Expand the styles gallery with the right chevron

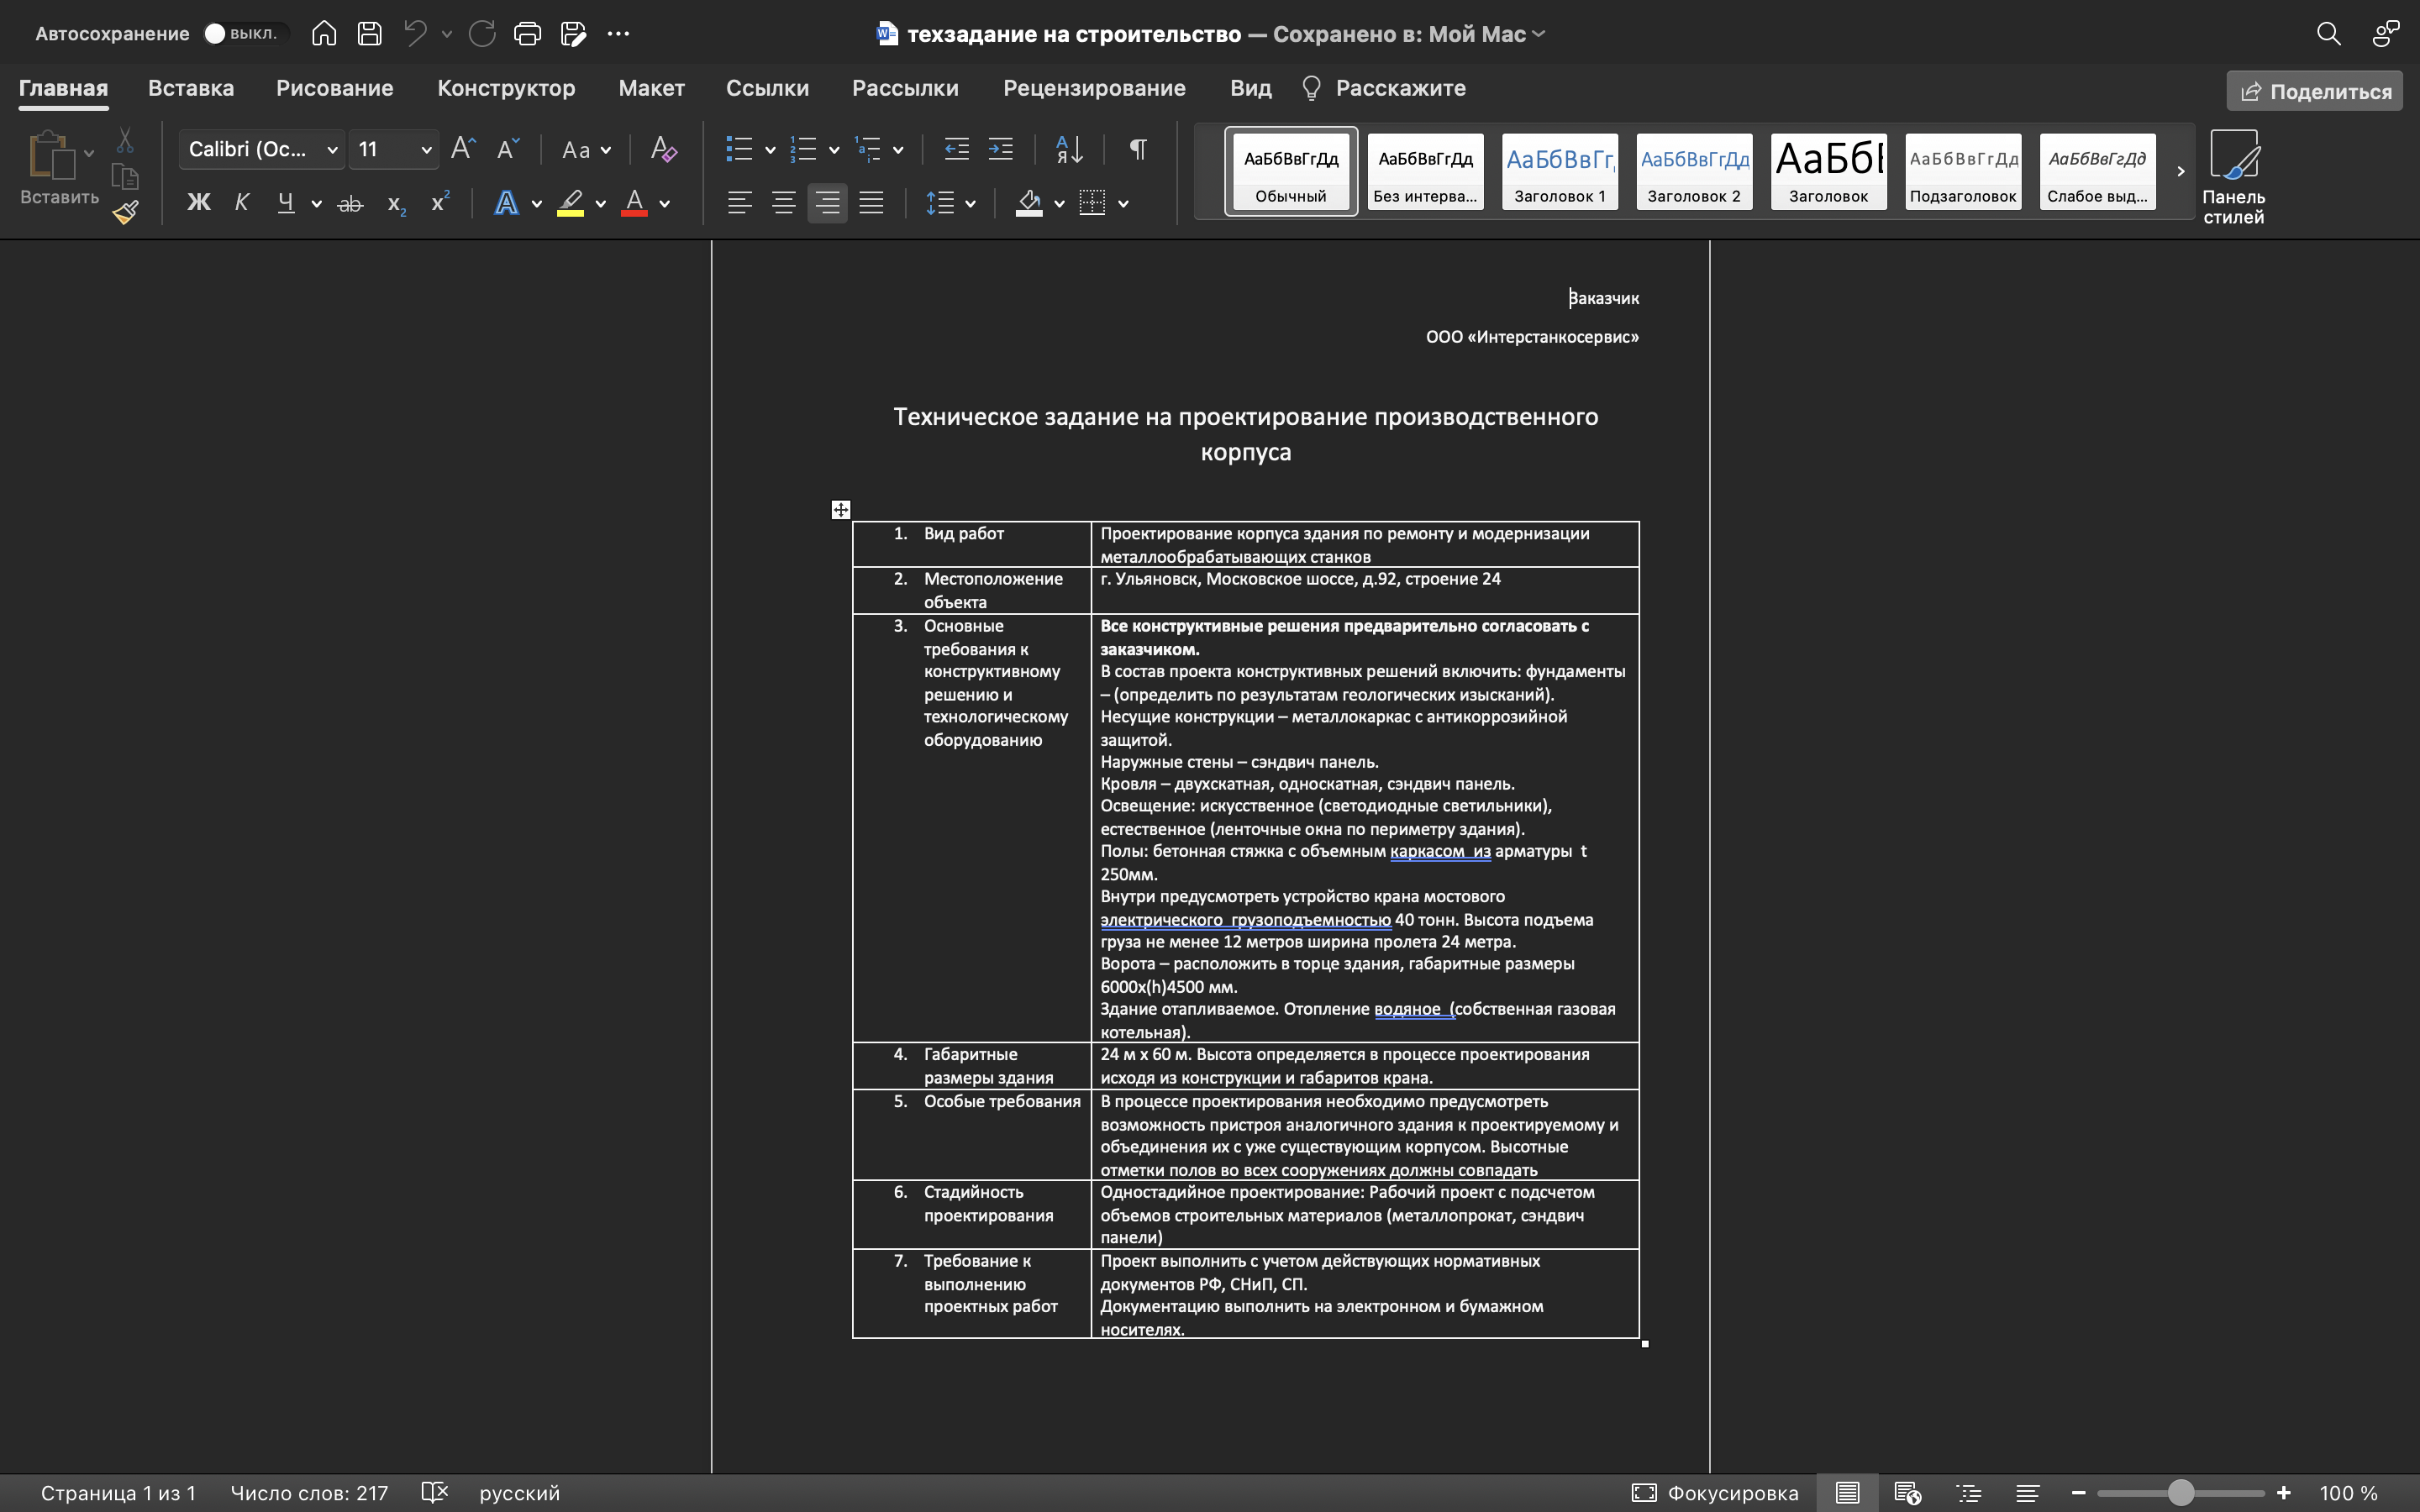coord(2180,171)
